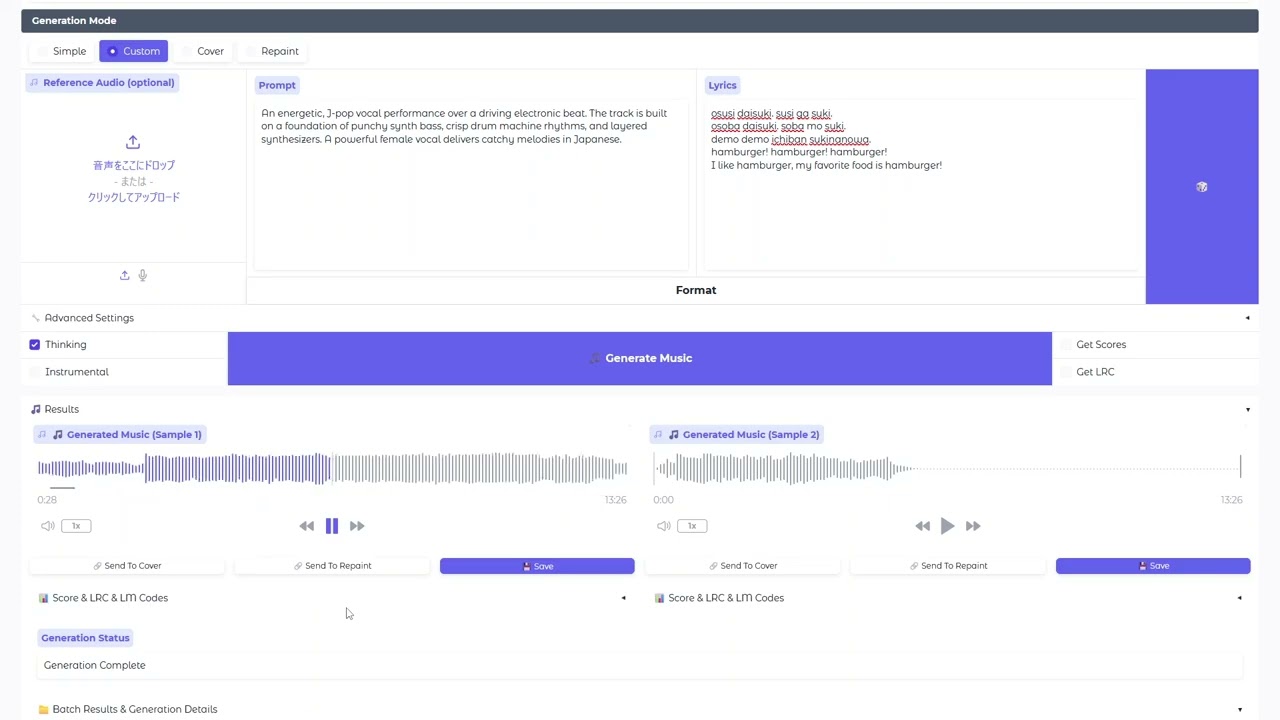Click the Sample 1 elapsed time 0:28
The width and height of the screenshot is (1280, 720).
pyautogui.click(x=47, y=500)
